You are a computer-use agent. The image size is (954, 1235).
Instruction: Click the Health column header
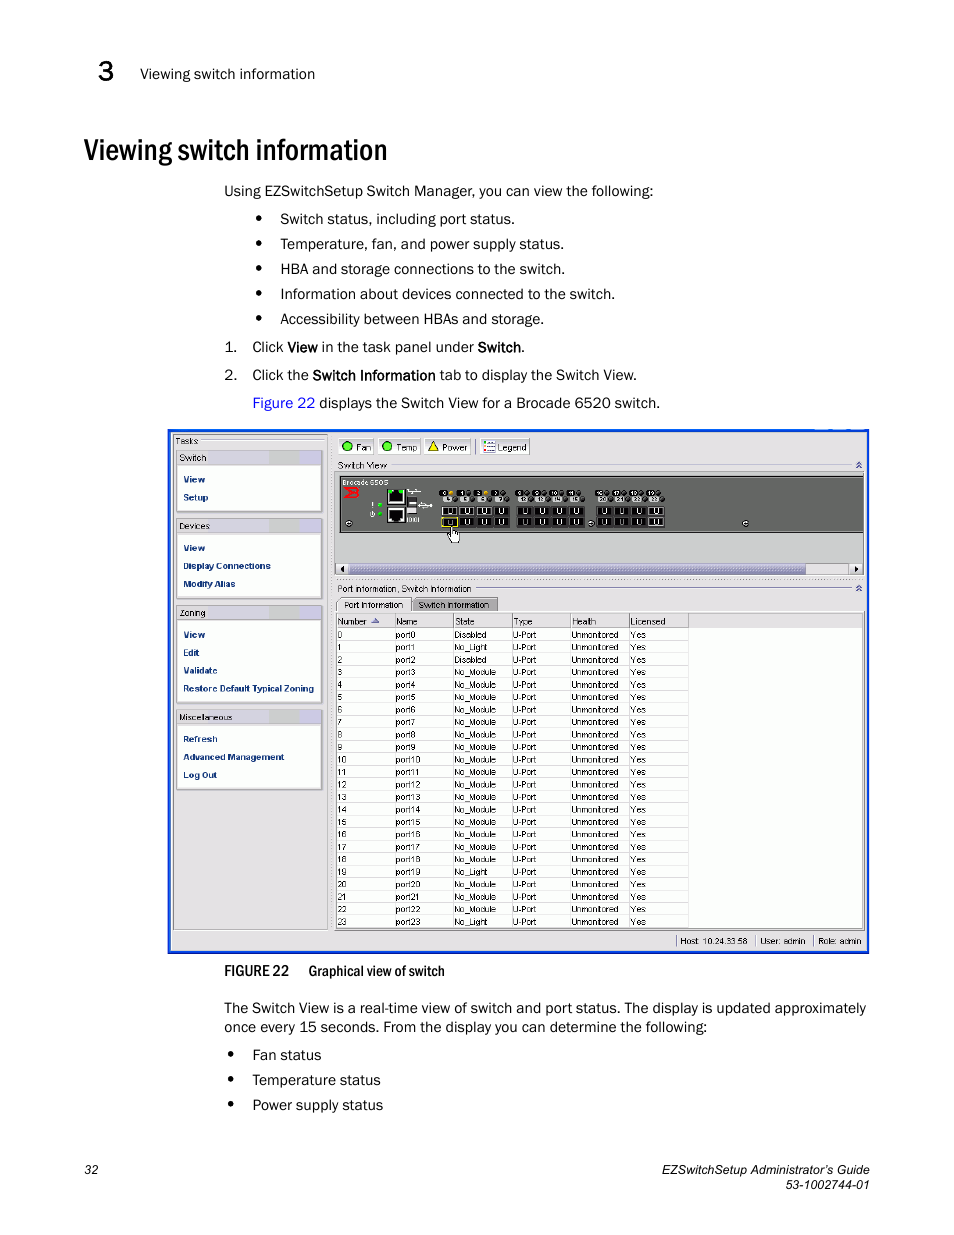pos(599,621)
